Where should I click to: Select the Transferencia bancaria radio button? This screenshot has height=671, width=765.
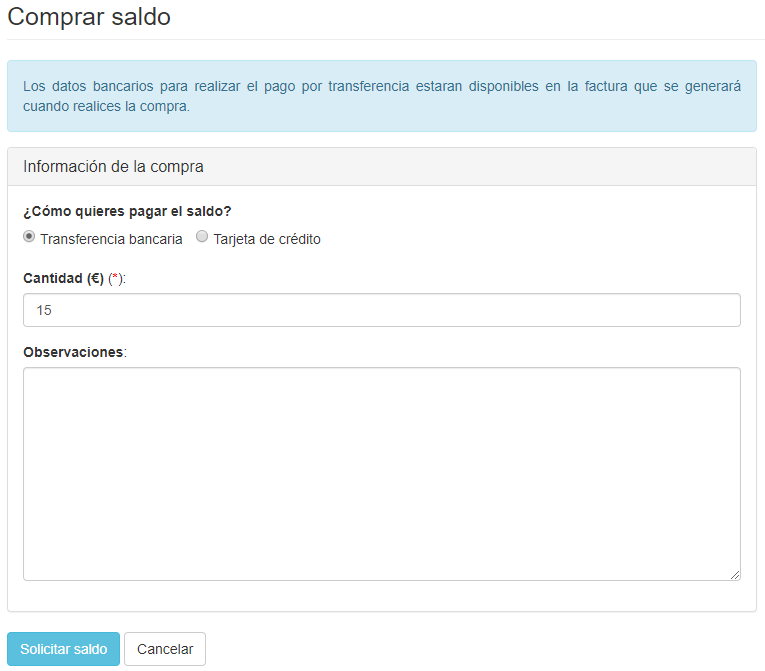click(29, 238)
